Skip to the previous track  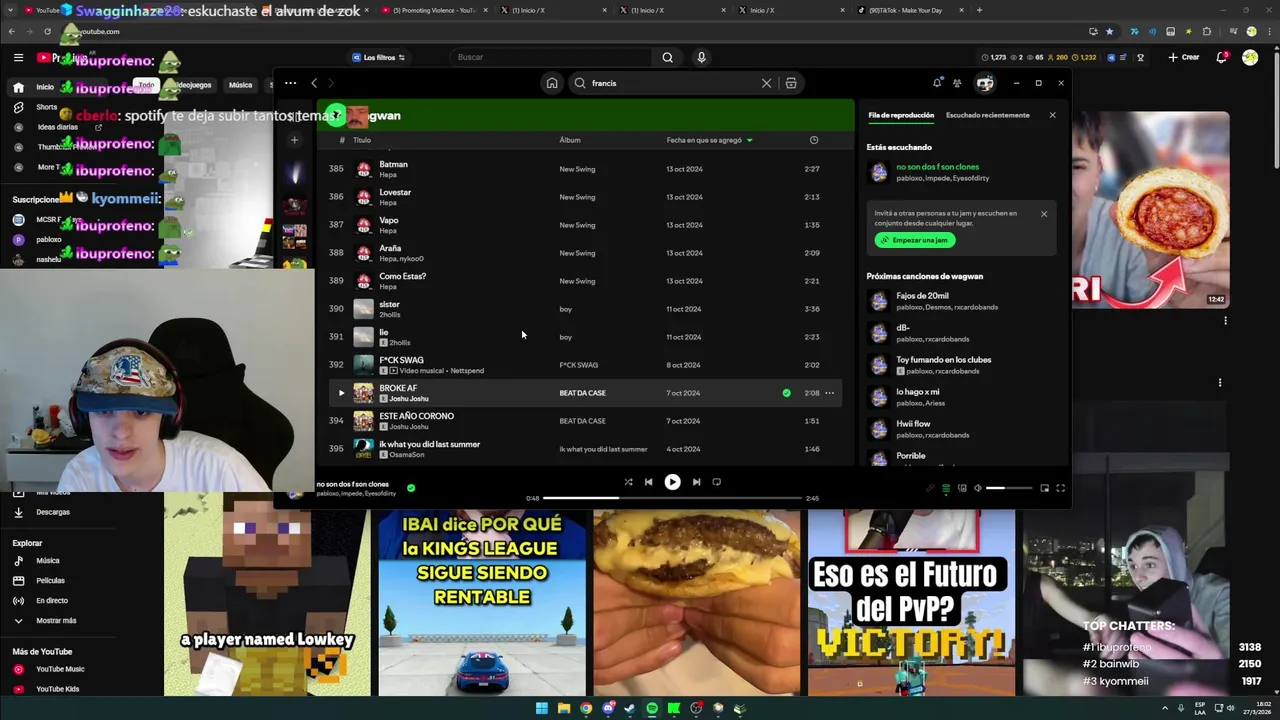coord(648,482)
